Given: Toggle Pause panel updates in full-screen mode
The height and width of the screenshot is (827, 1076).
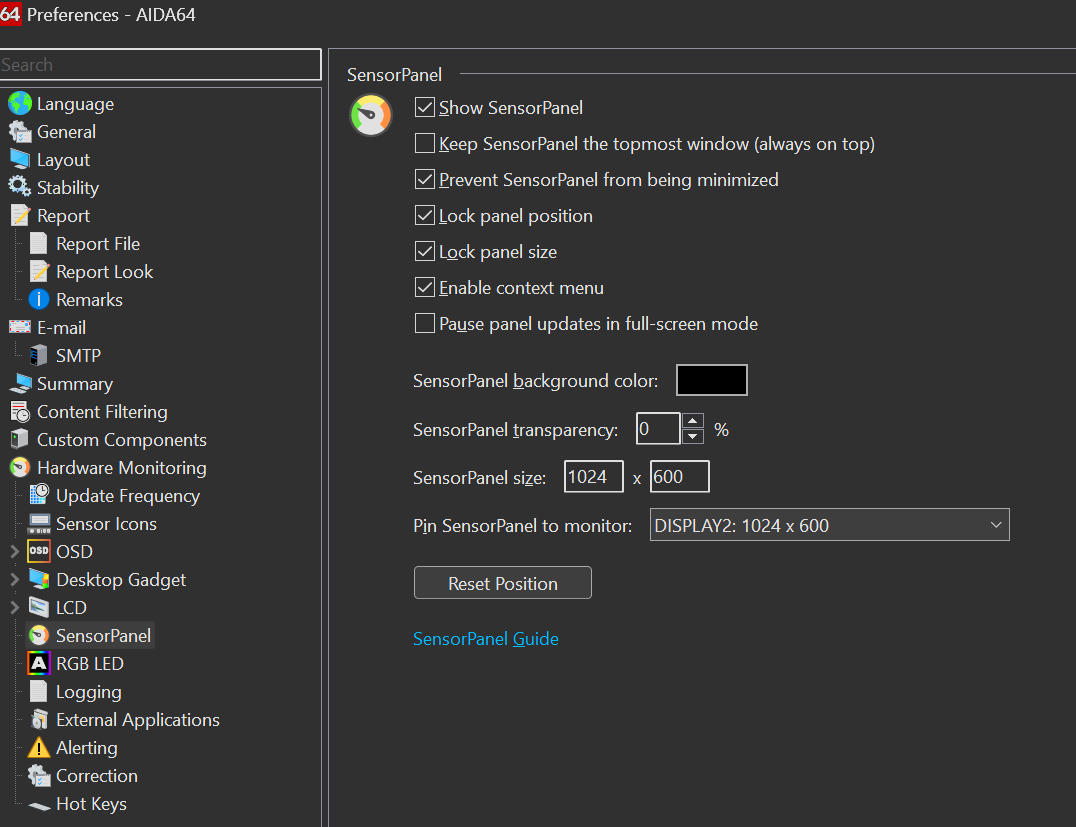Looking at the screenshot, I should click(425, 324).
